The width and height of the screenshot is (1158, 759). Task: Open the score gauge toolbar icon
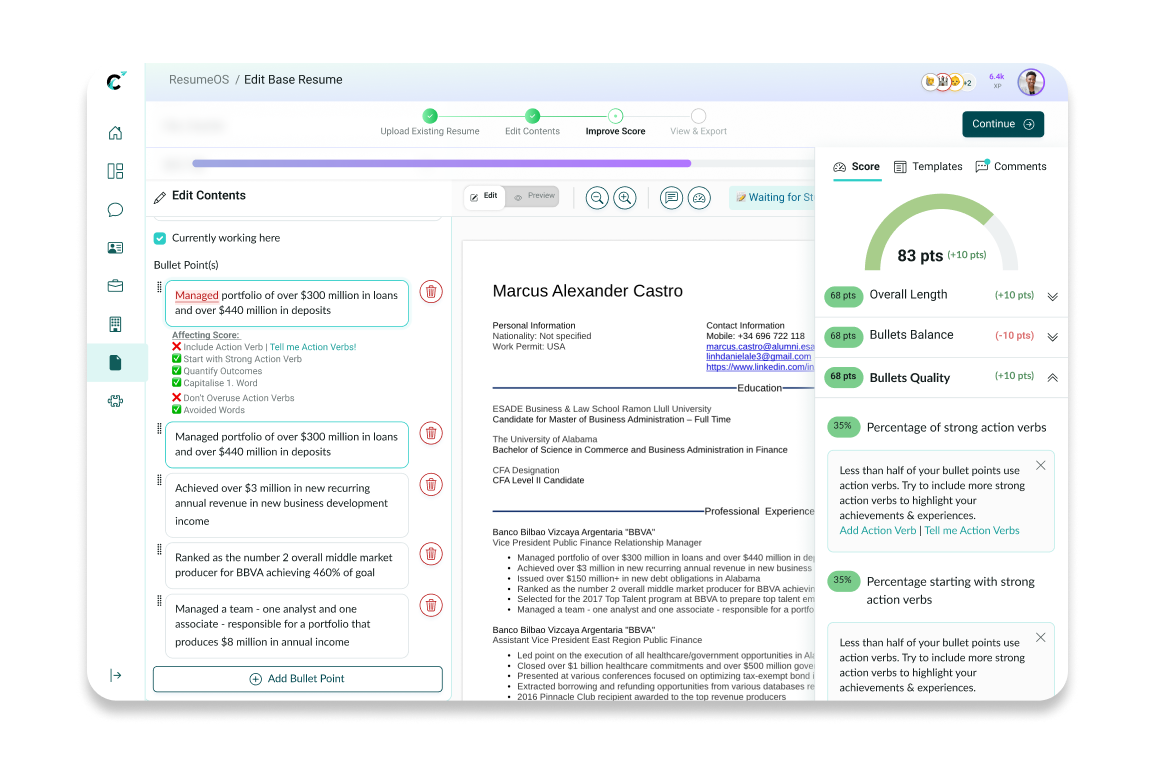coord(699,198)
